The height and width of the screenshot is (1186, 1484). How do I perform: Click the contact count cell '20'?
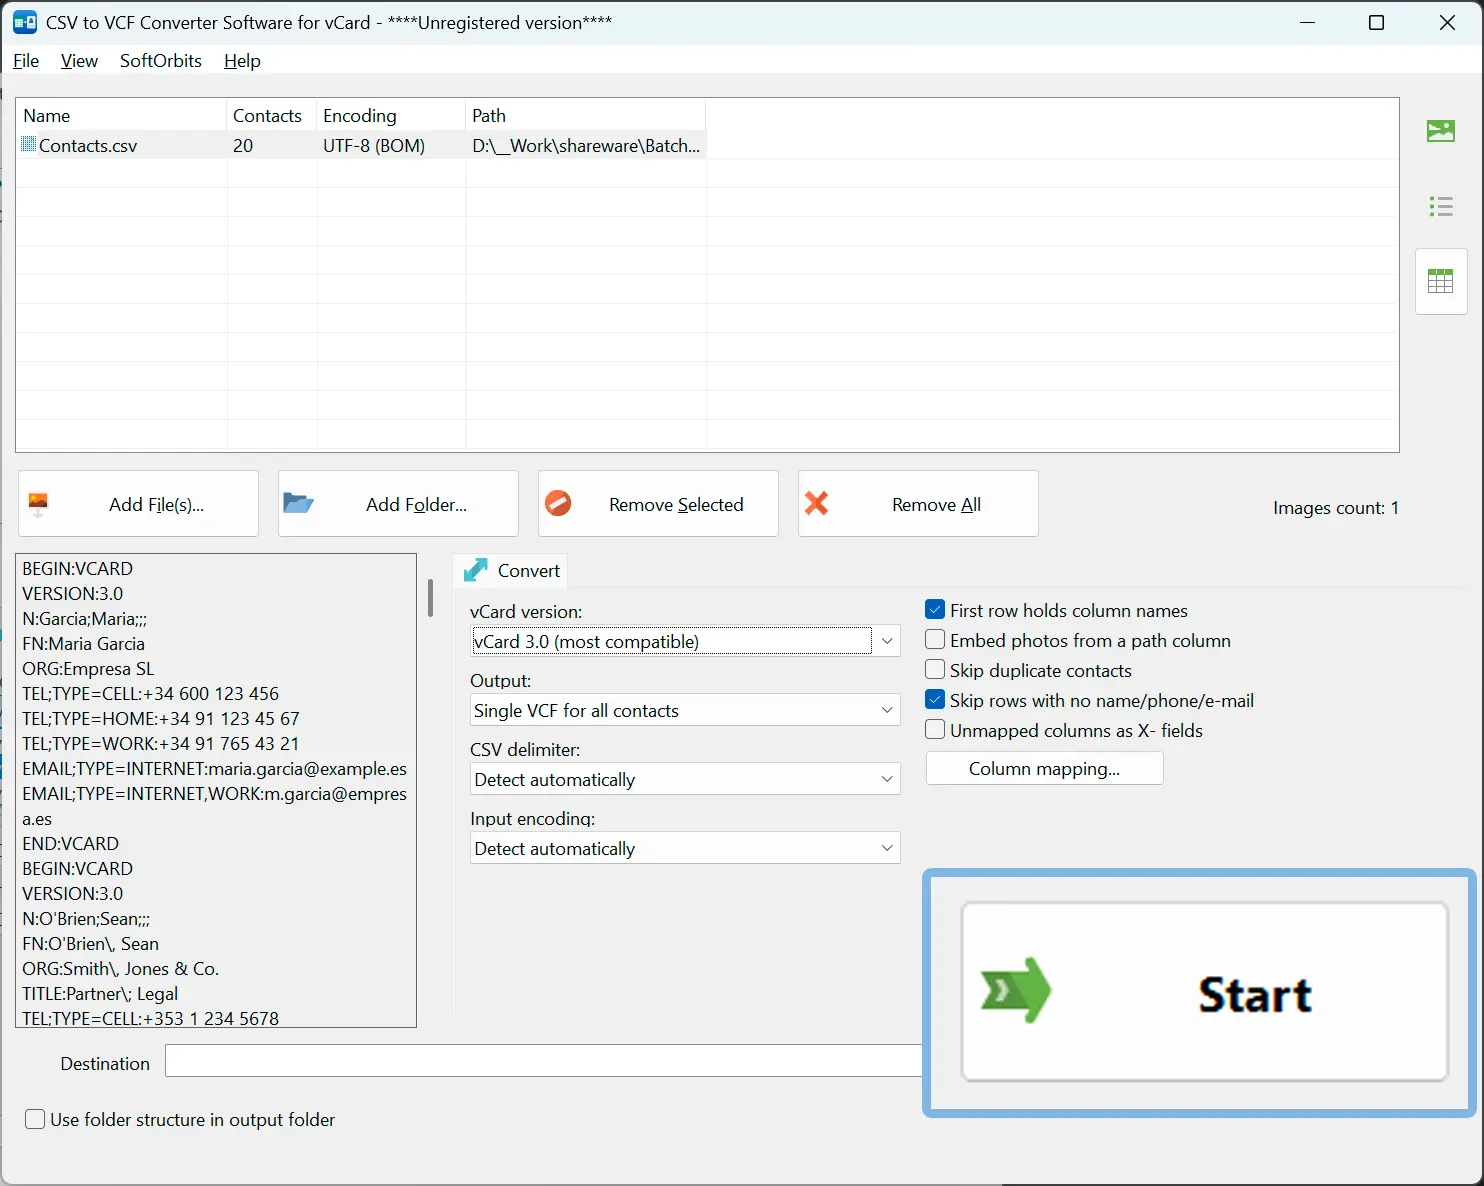tap(243, 146)
